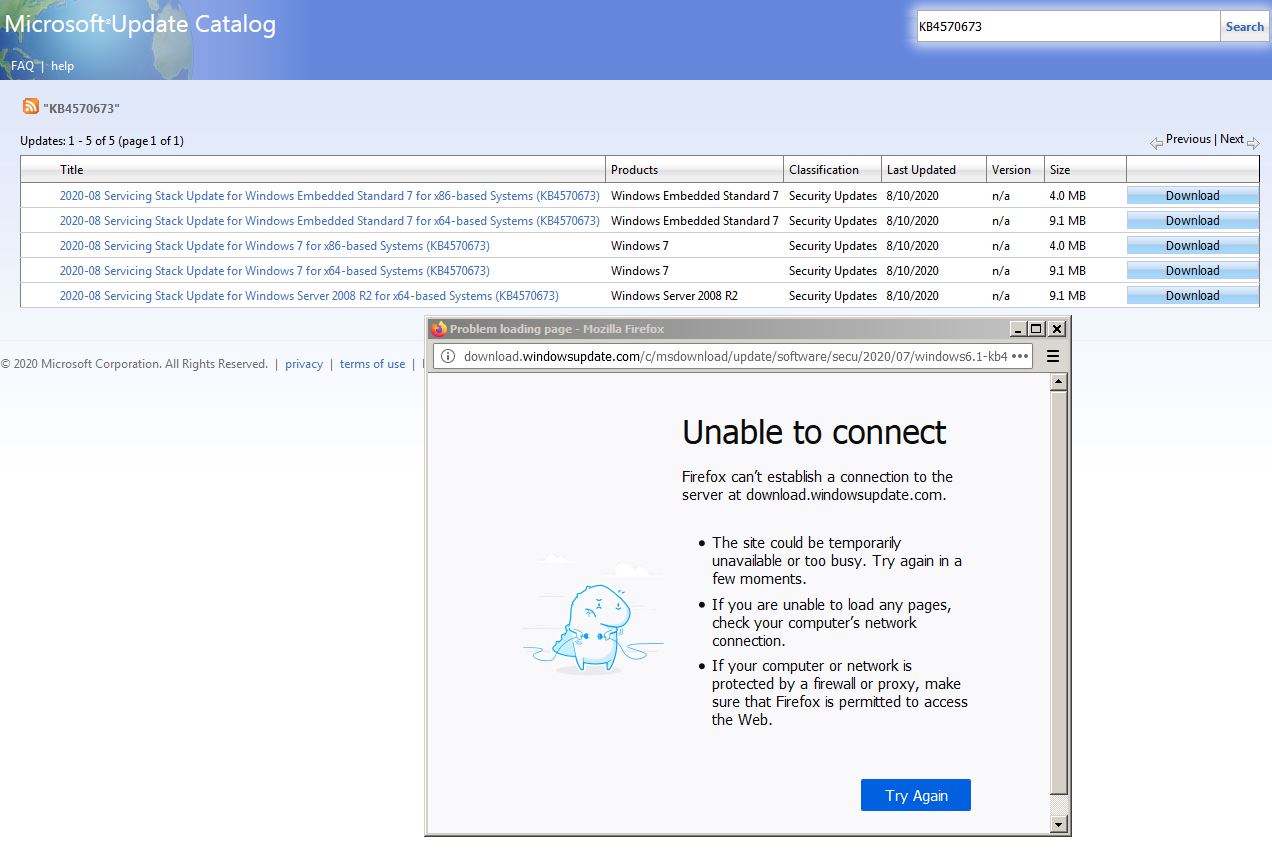Open Windows 7 x86-based update title link
Viewport: 1272px width, 856px height.
pyautogui.click(x=275, y=246)
